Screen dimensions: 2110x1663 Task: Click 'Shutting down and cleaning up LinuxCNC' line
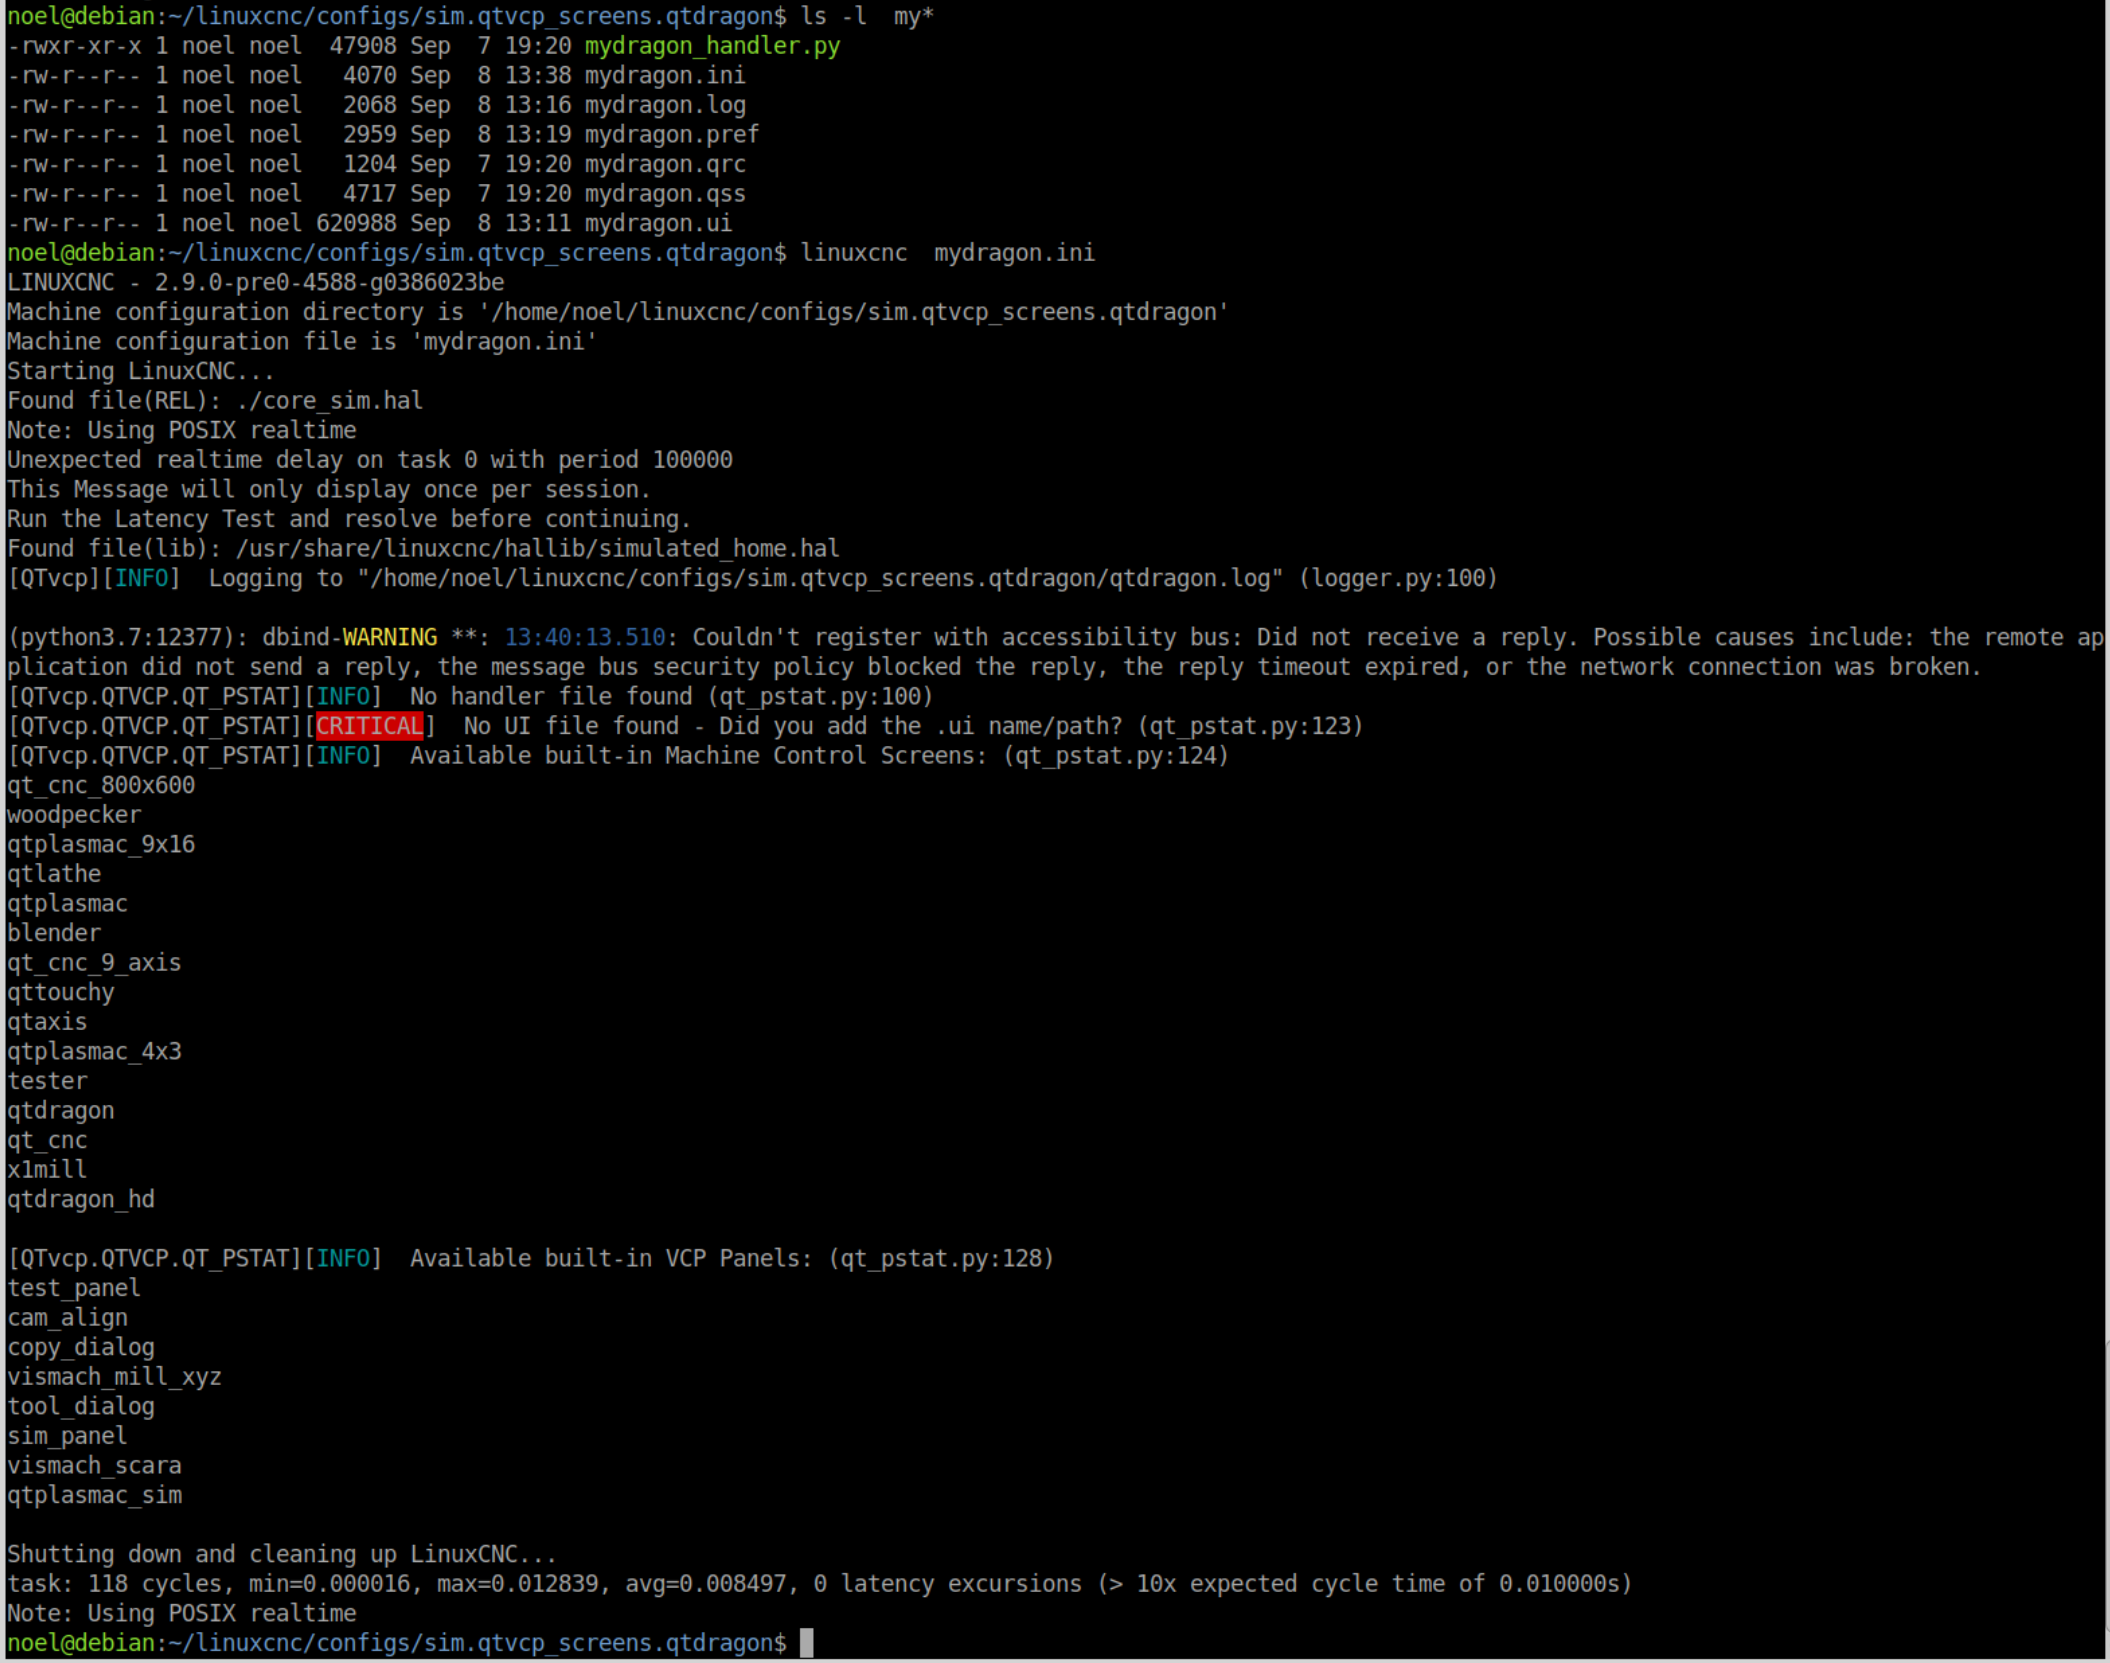(x=282, y=1555)
